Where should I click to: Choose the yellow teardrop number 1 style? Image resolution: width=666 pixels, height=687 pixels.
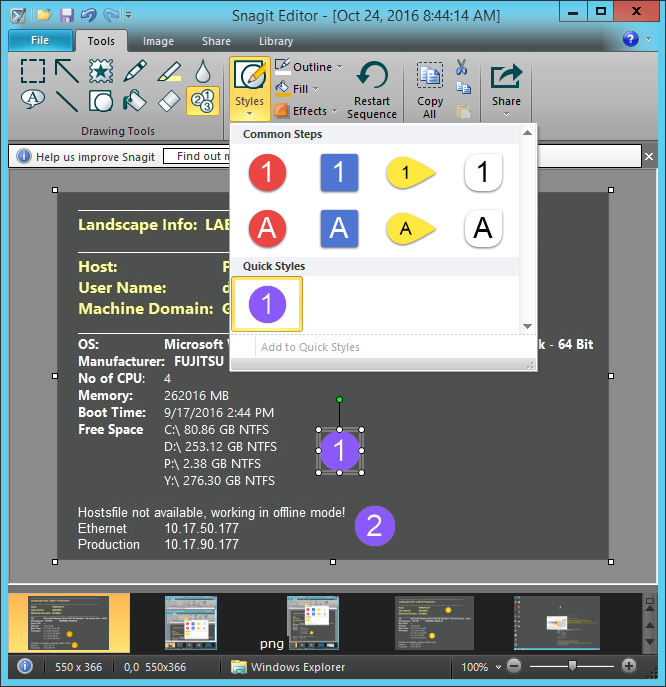pos(411,172)
